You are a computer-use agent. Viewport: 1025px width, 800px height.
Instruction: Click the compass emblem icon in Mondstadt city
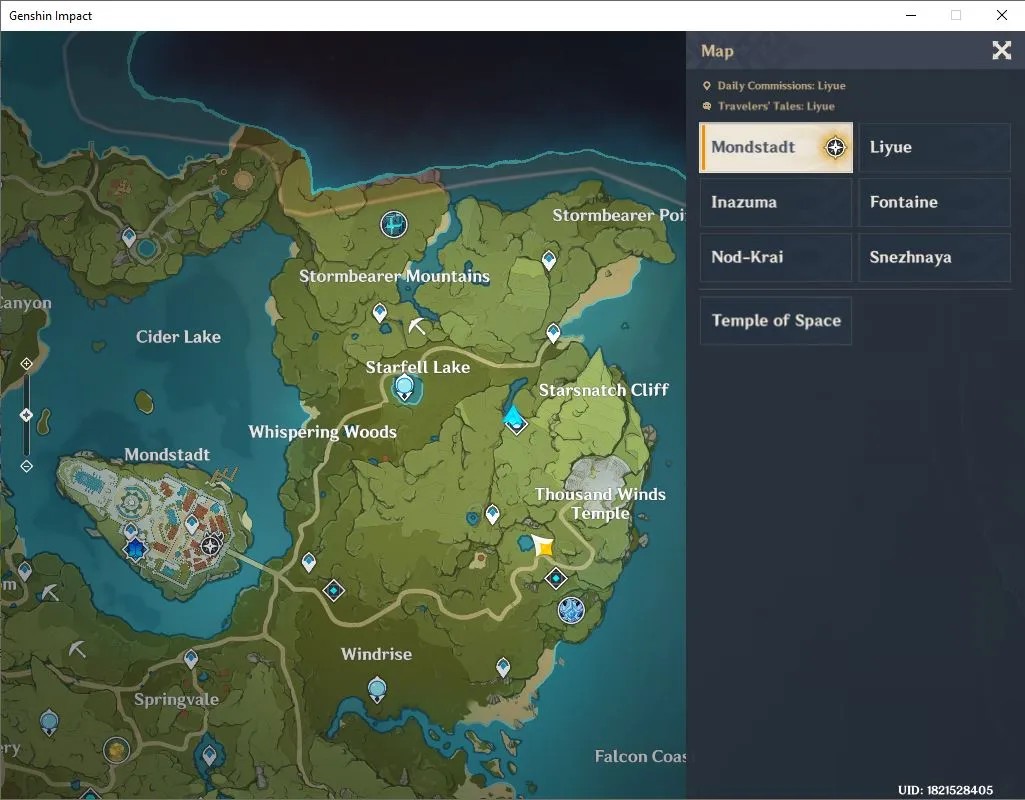[x=211, y=544]
